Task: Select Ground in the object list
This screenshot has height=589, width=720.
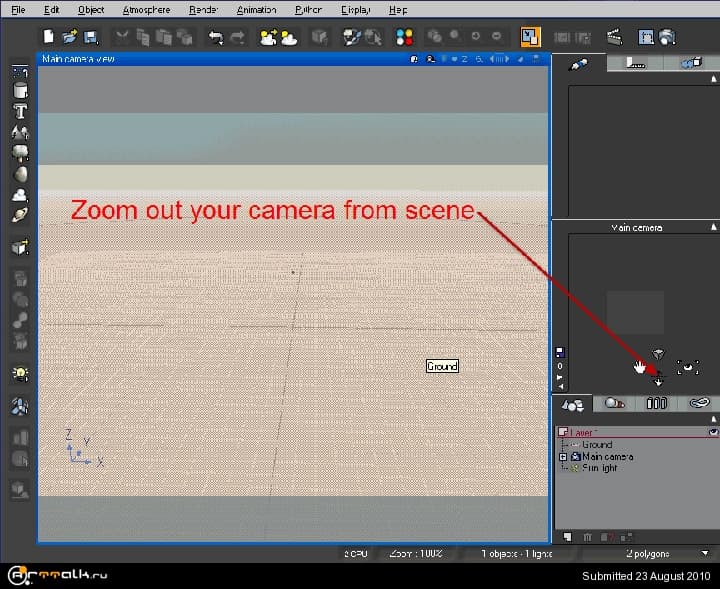Action: [597, 445]
